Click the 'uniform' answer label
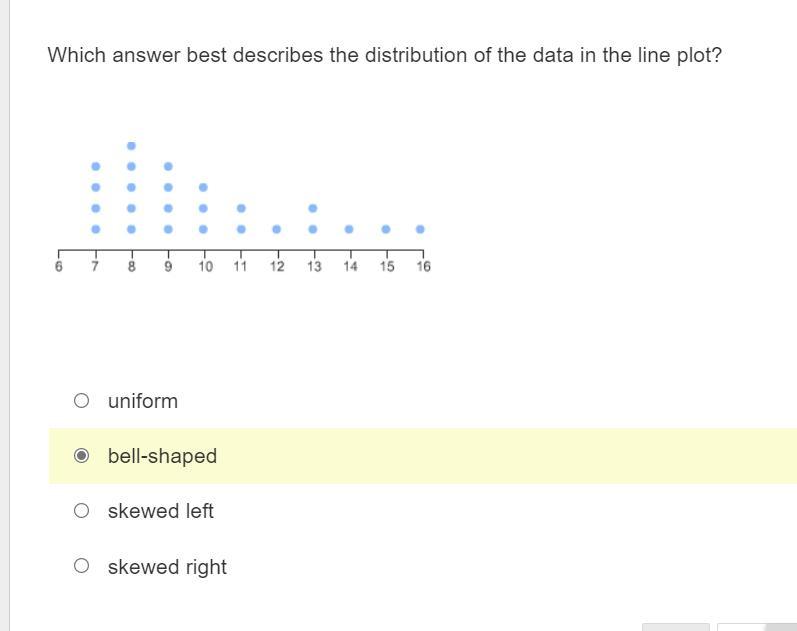This screenshot has height=631, width=797. pyautogui.click(x=143, y=401)
